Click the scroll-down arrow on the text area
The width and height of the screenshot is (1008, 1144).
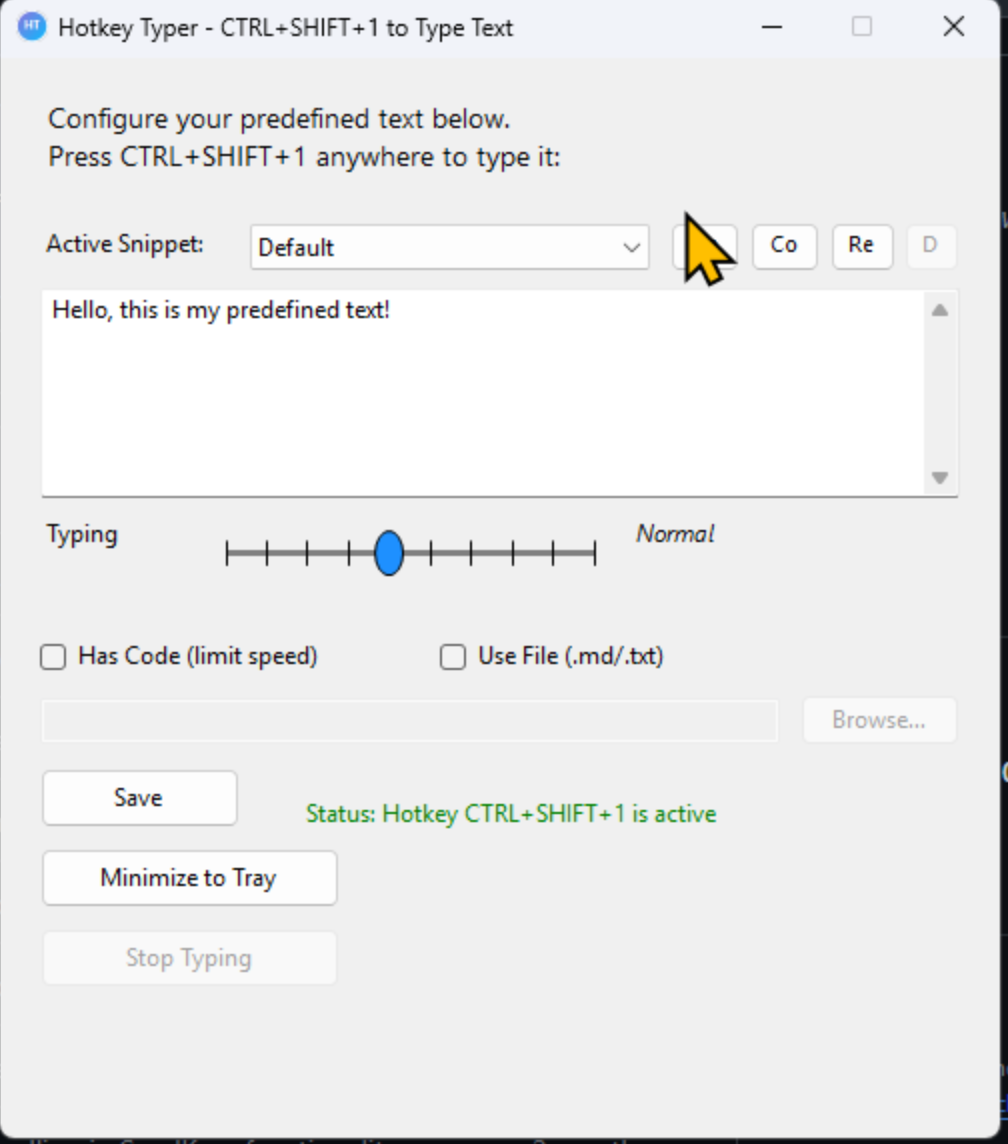(939, 478)
